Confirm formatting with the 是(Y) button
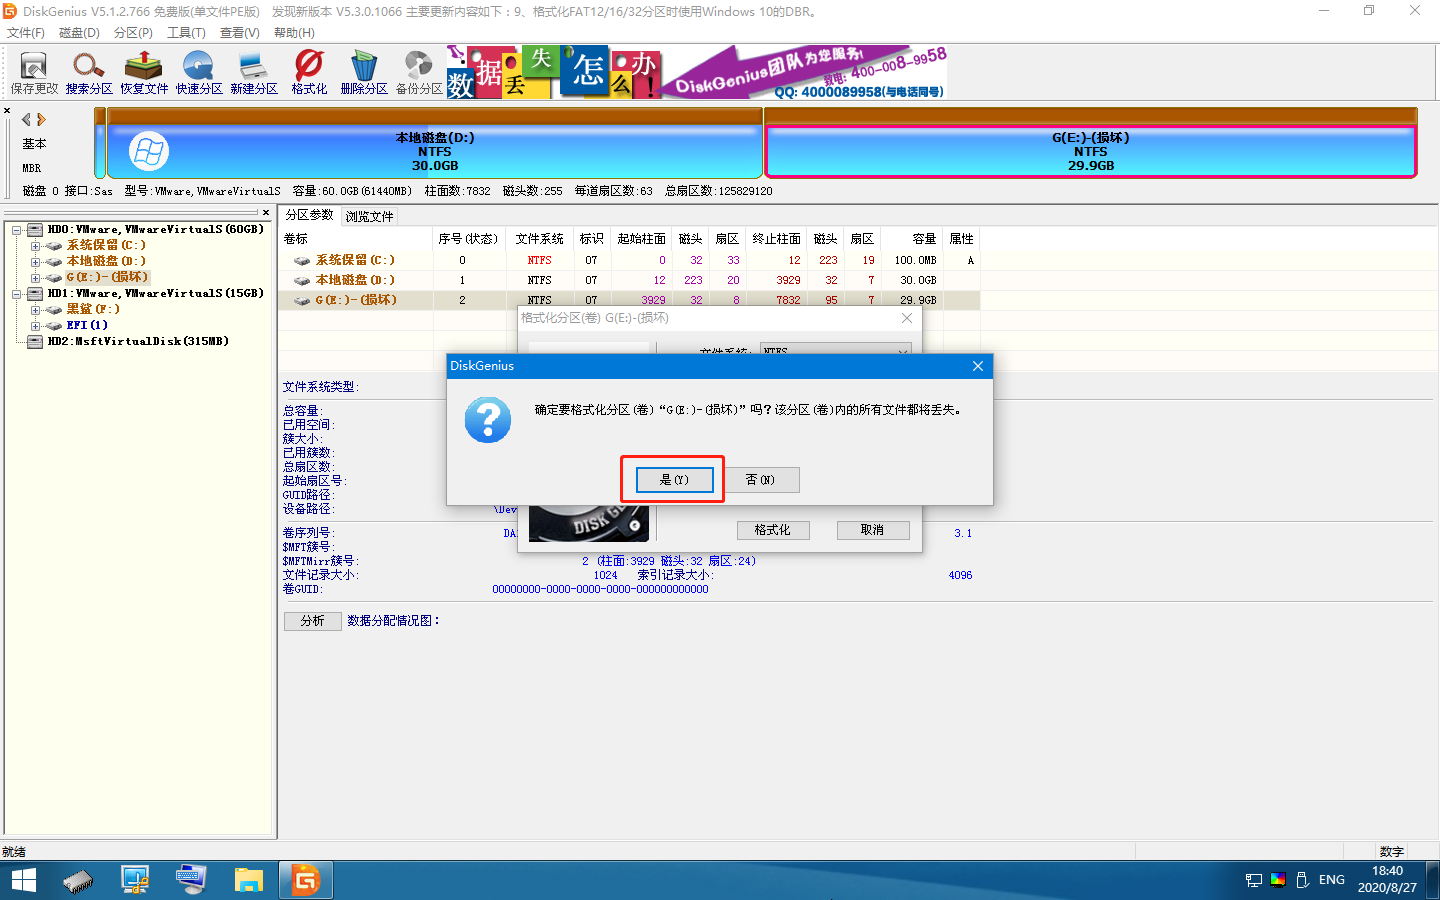Viewport: 1440px width, 900px height. 675,480
